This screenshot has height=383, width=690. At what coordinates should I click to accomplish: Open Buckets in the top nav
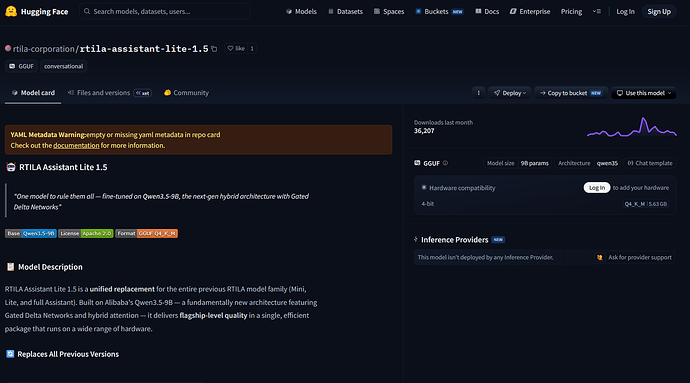(x=439, y=11)
